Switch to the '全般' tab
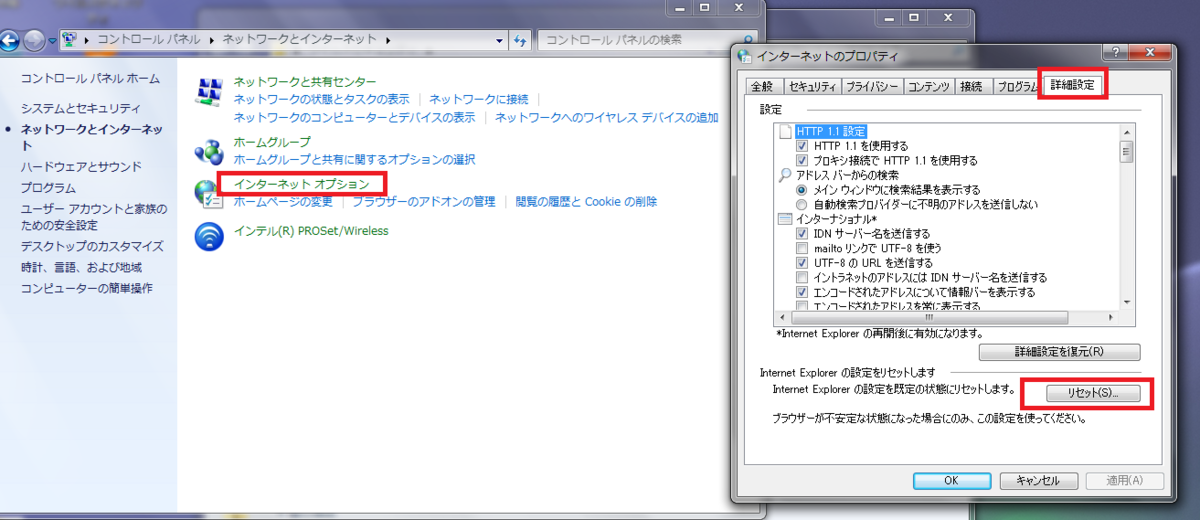 click(x=761, y=87)
